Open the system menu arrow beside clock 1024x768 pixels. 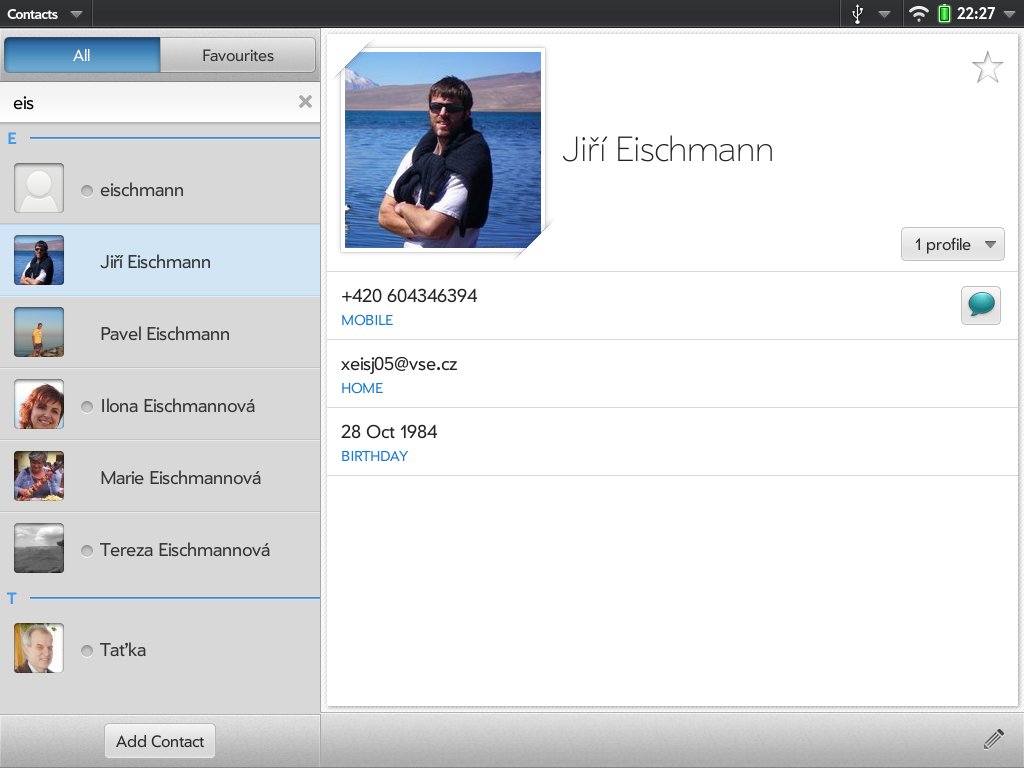(1009, 14)
